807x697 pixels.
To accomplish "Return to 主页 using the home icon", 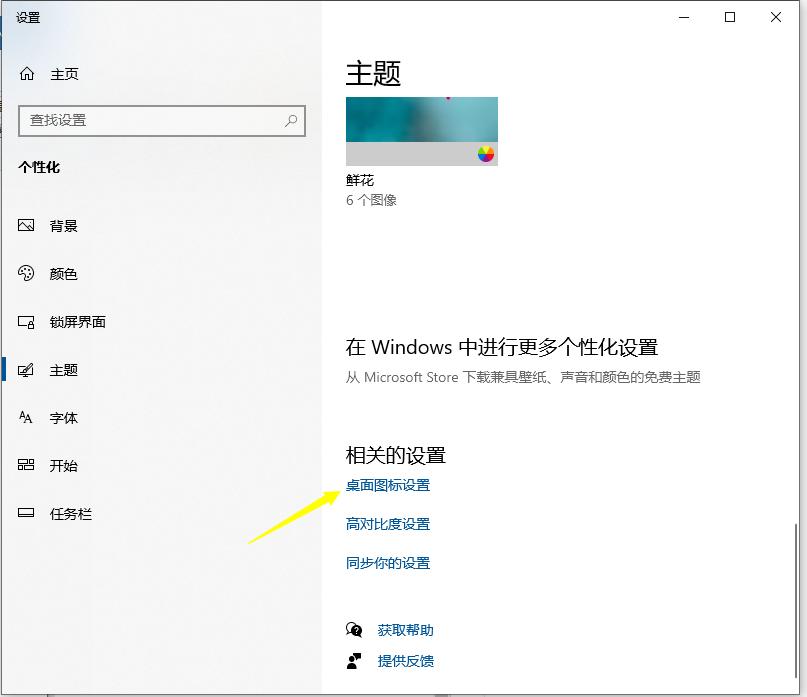I will point(25,73).
